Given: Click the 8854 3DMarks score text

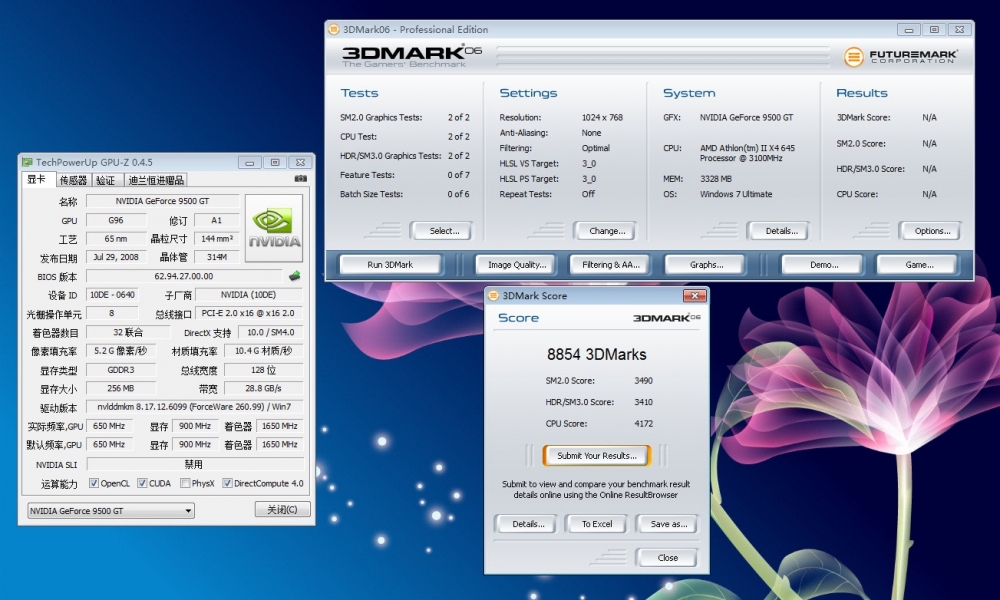Looking at the screenshot, I should tap(597, 355).
